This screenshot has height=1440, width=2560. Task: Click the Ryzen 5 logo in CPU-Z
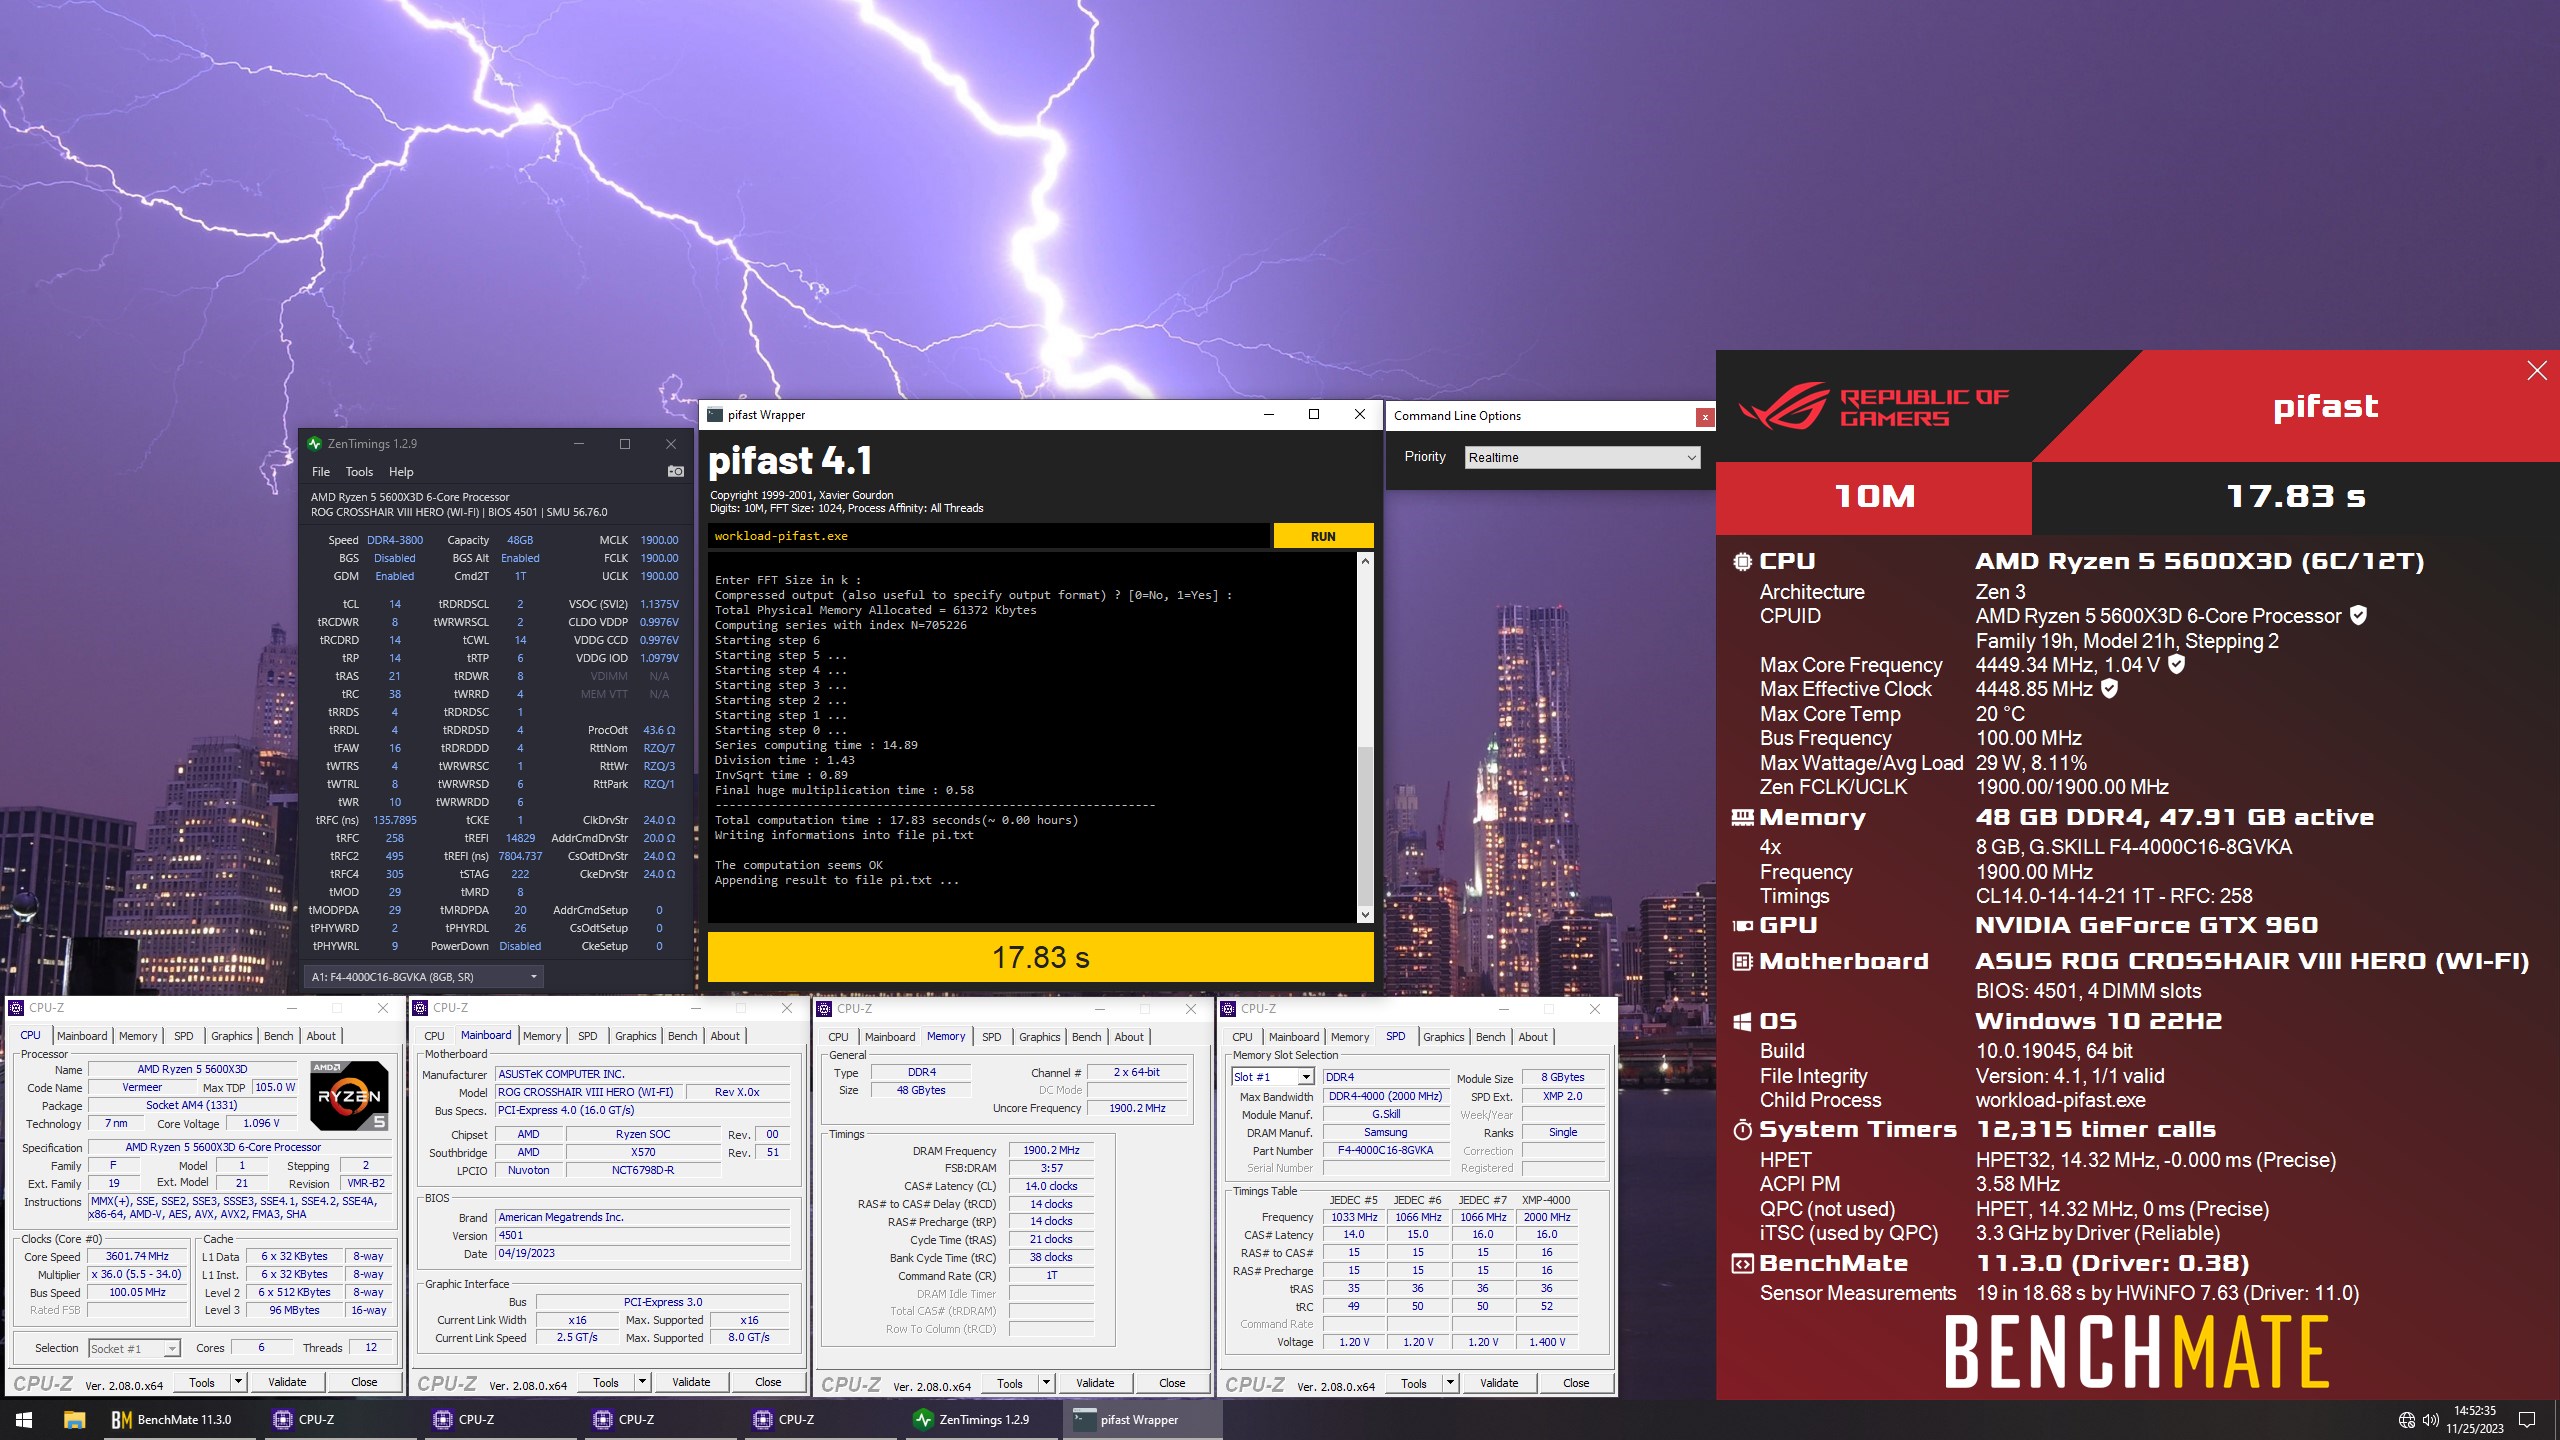tap(349, 1095)
